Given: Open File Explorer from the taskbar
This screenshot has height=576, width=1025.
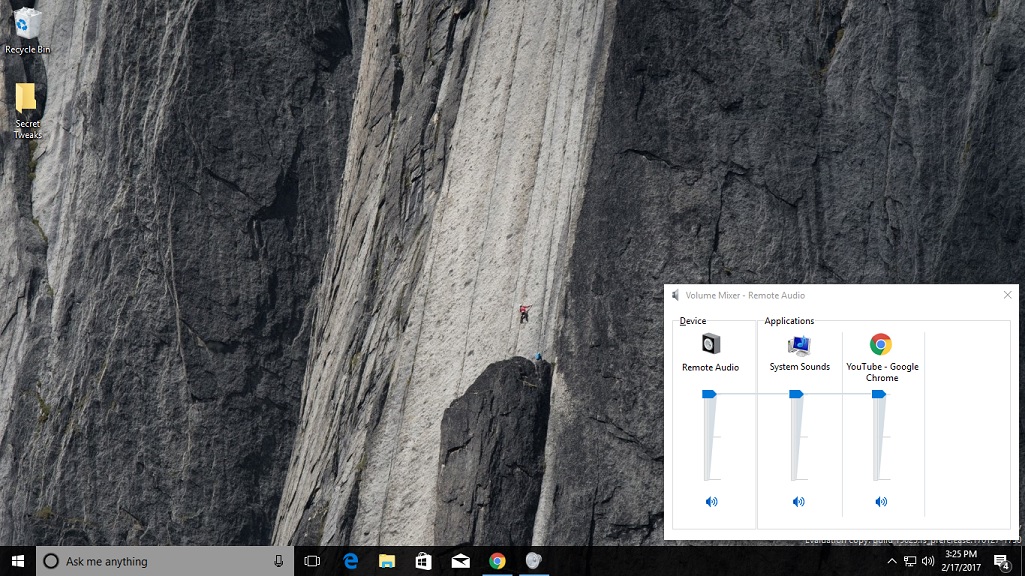Looking at the screenshot, I should [x=387, y=561].
